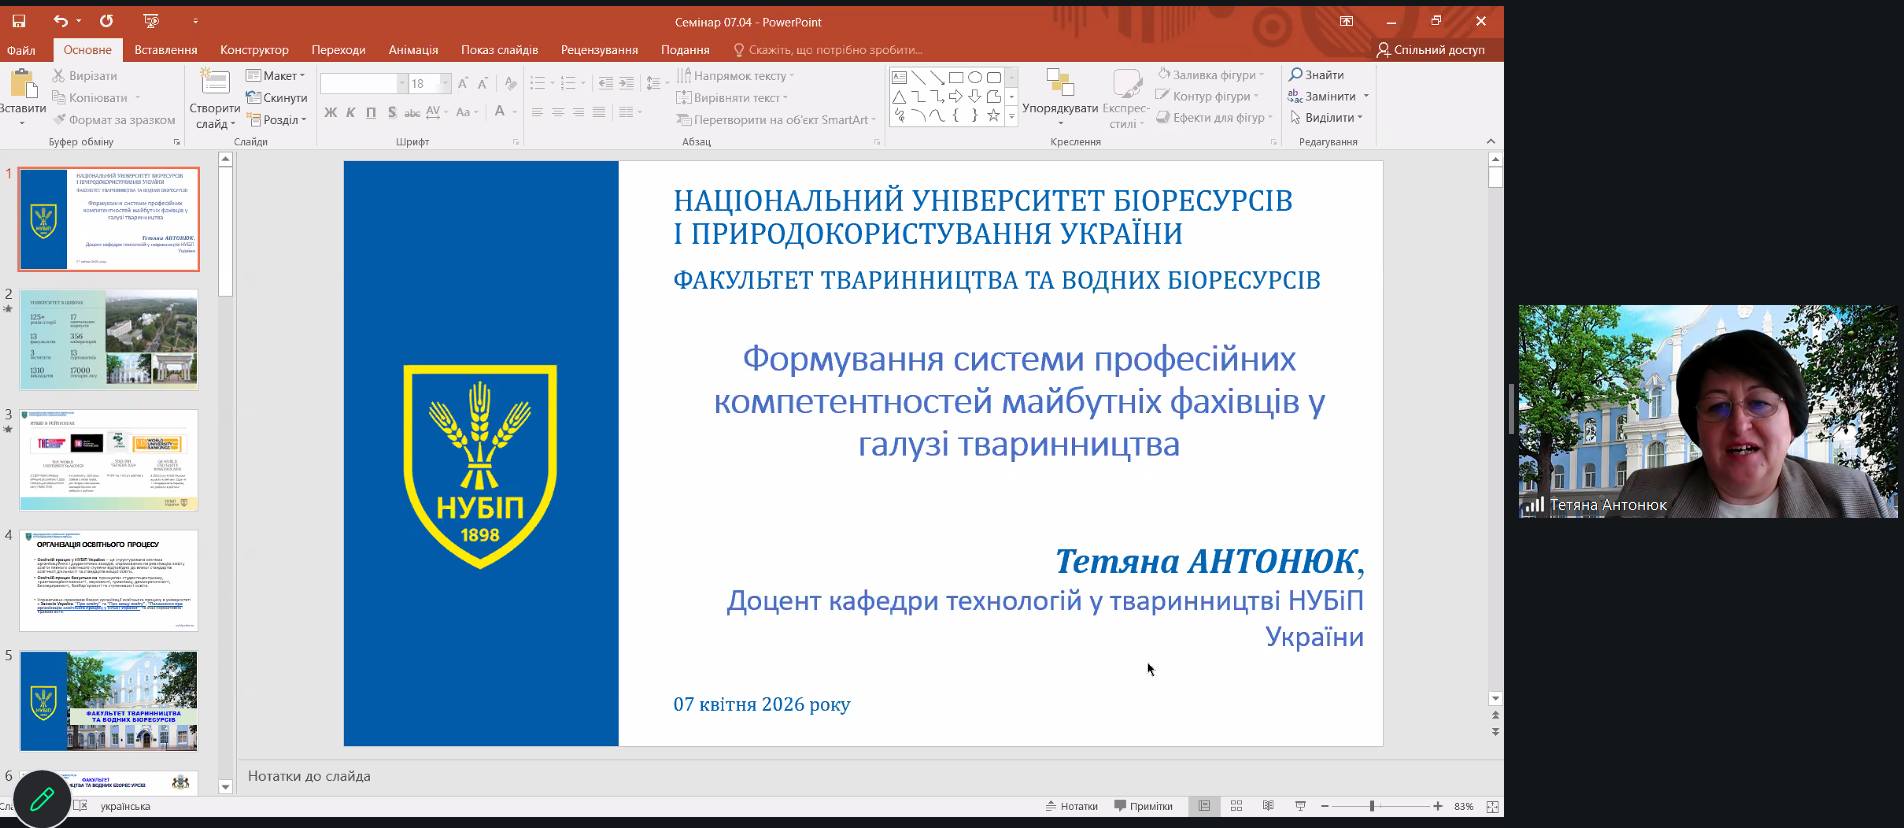Screen dimensions: 1904x828
Task: Switch to the Показ слайдів tab
Action: point(499,50)
